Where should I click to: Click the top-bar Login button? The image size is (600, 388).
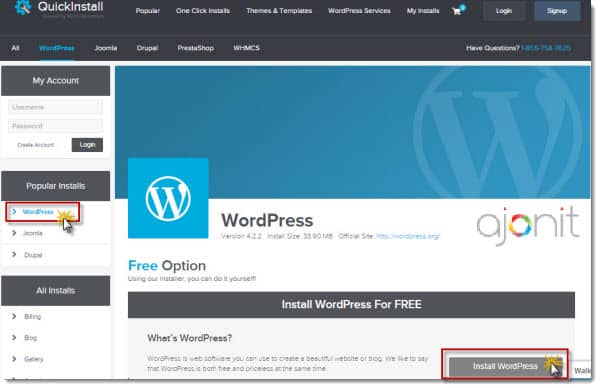504,11
